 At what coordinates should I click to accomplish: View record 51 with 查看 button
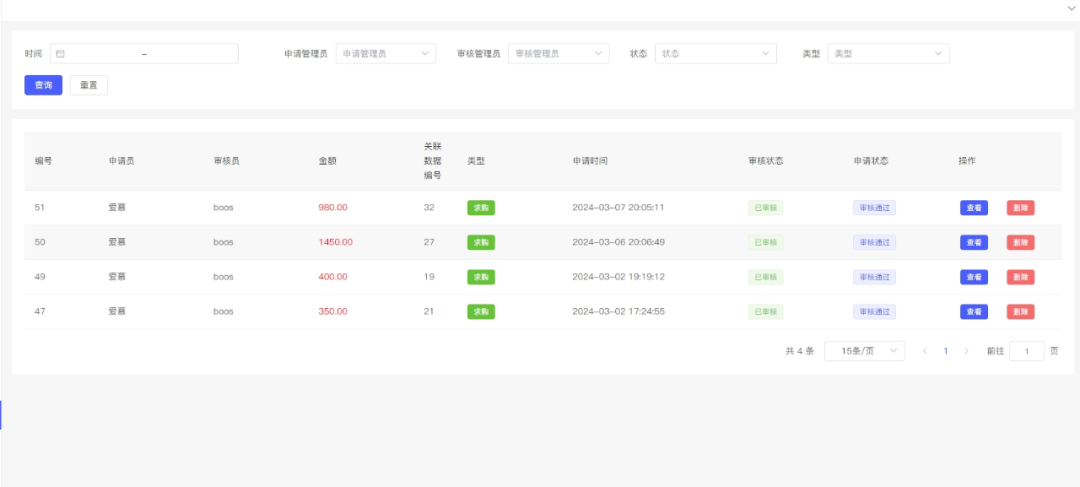pyautogui.click(x=973, y=208)
